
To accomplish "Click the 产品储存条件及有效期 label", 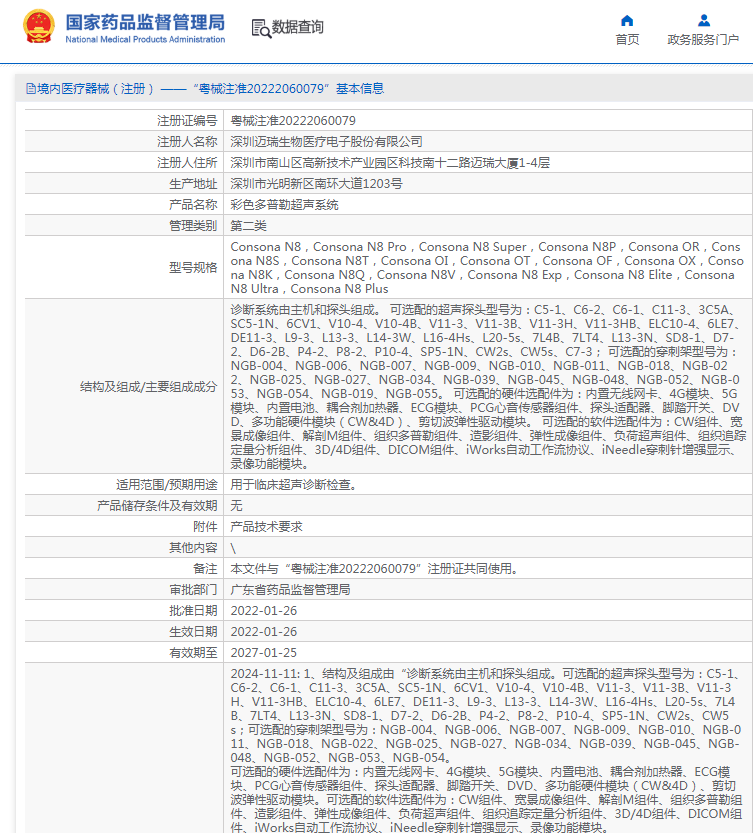I will pyautogui.click(x=157, y=506).
